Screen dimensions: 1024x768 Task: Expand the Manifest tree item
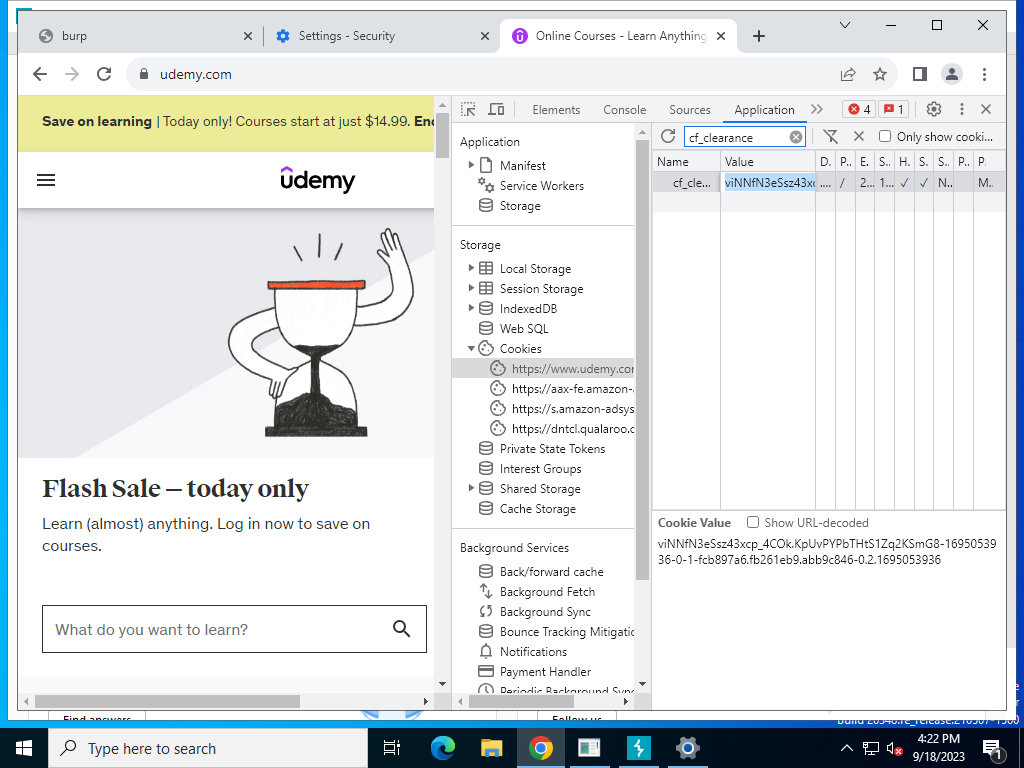pyautogui.click(x=471, y=165)
